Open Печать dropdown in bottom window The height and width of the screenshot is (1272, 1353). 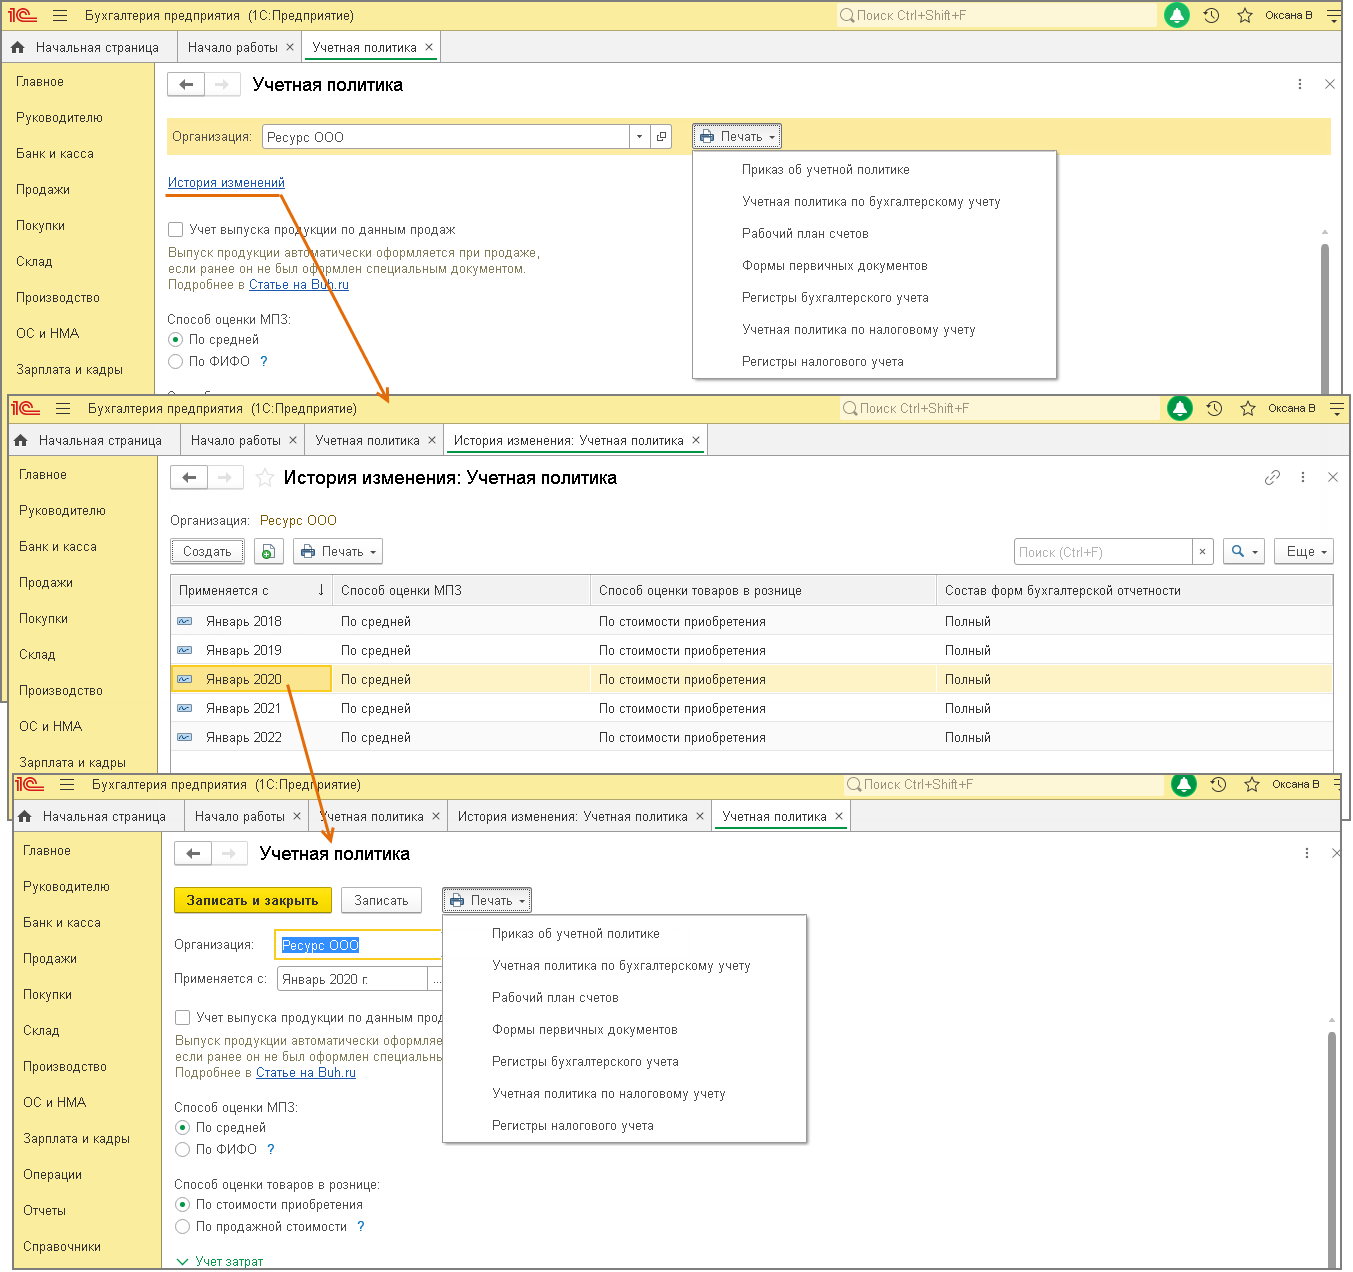pyautogui.click(x=487, y=901)
